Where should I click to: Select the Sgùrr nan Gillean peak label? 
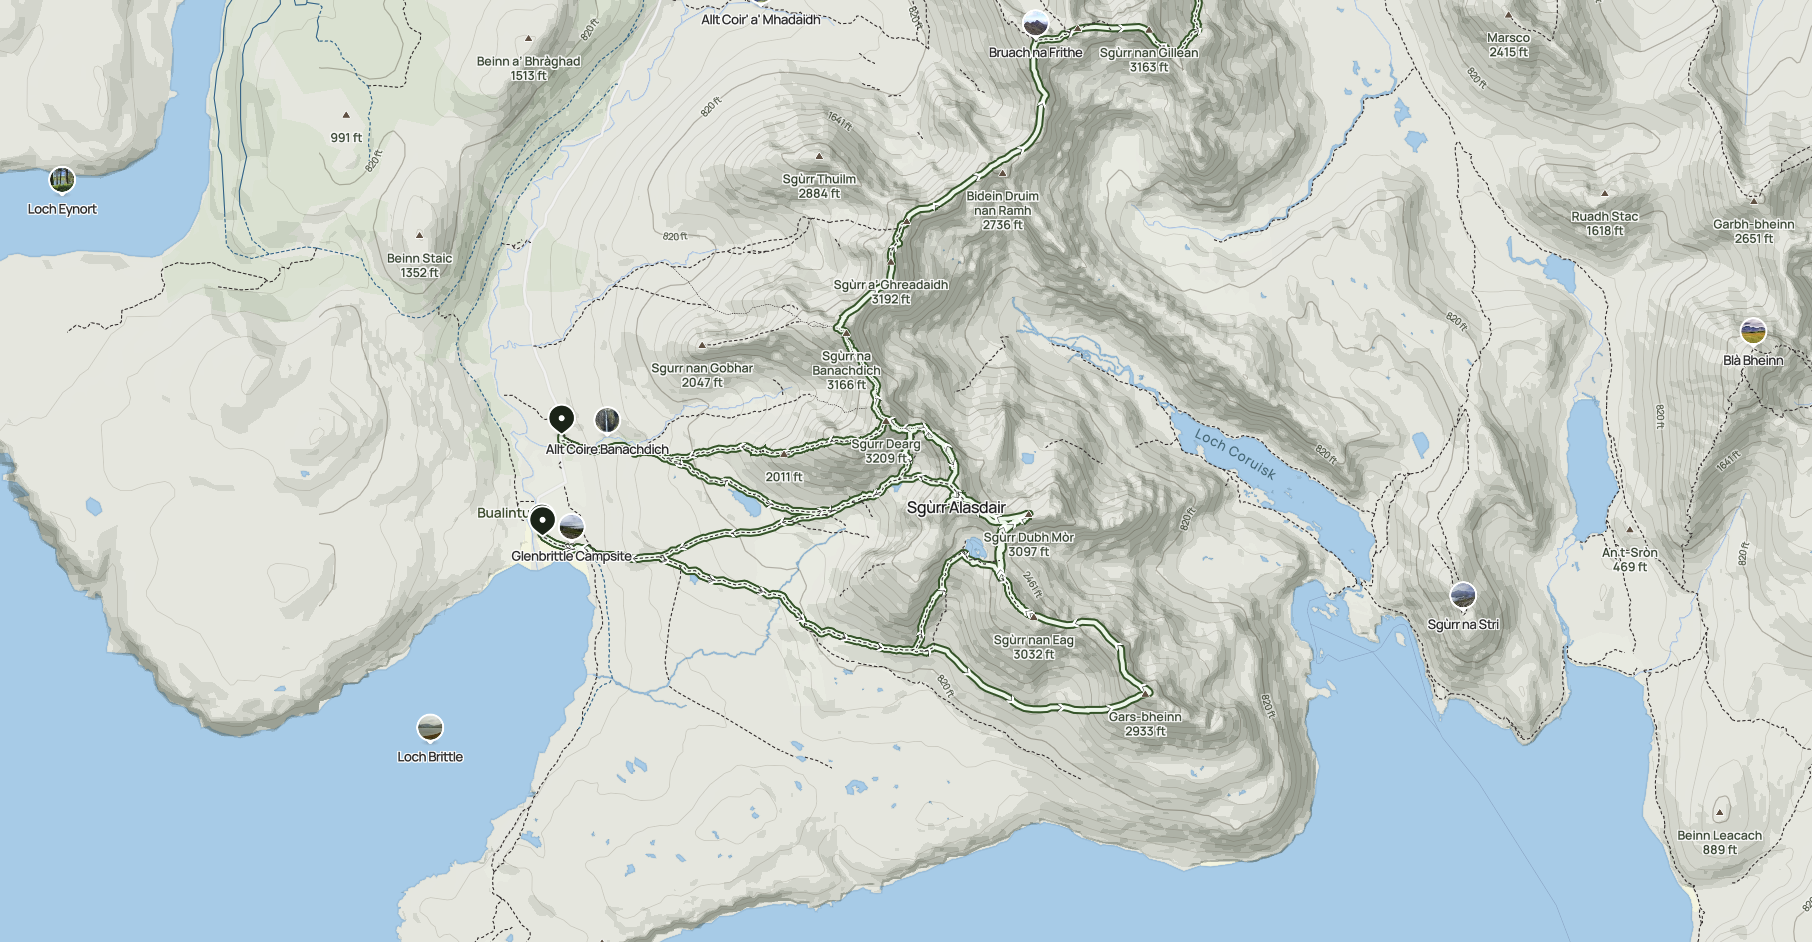pos(1149,60)
